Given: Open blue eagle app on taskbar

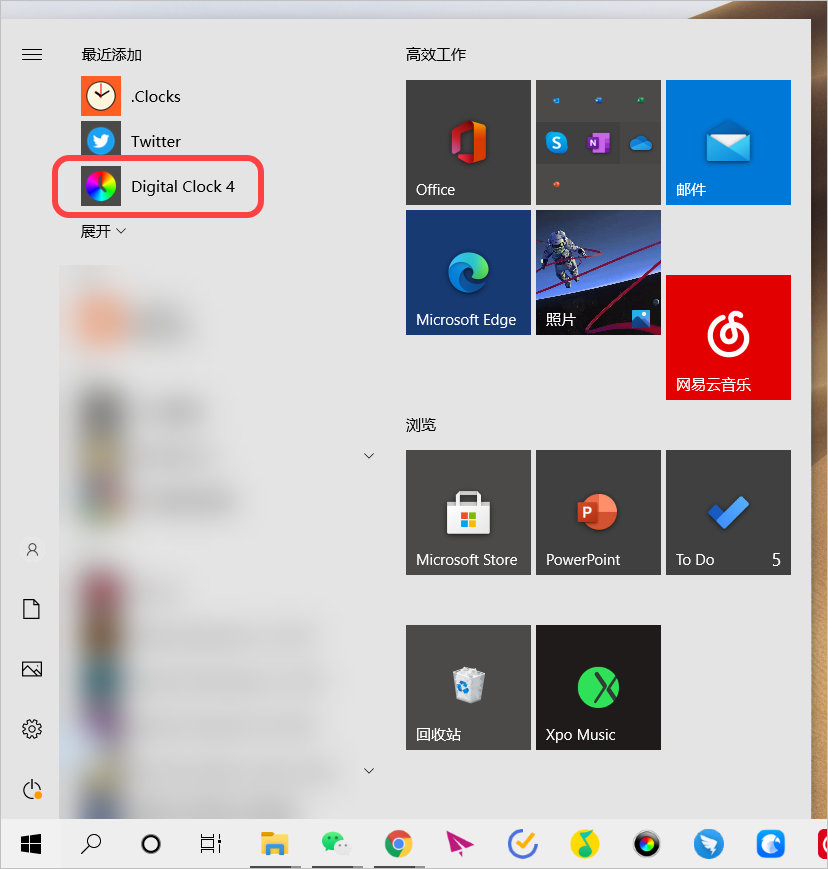Looking at the screenshot, I should [771, 844].
